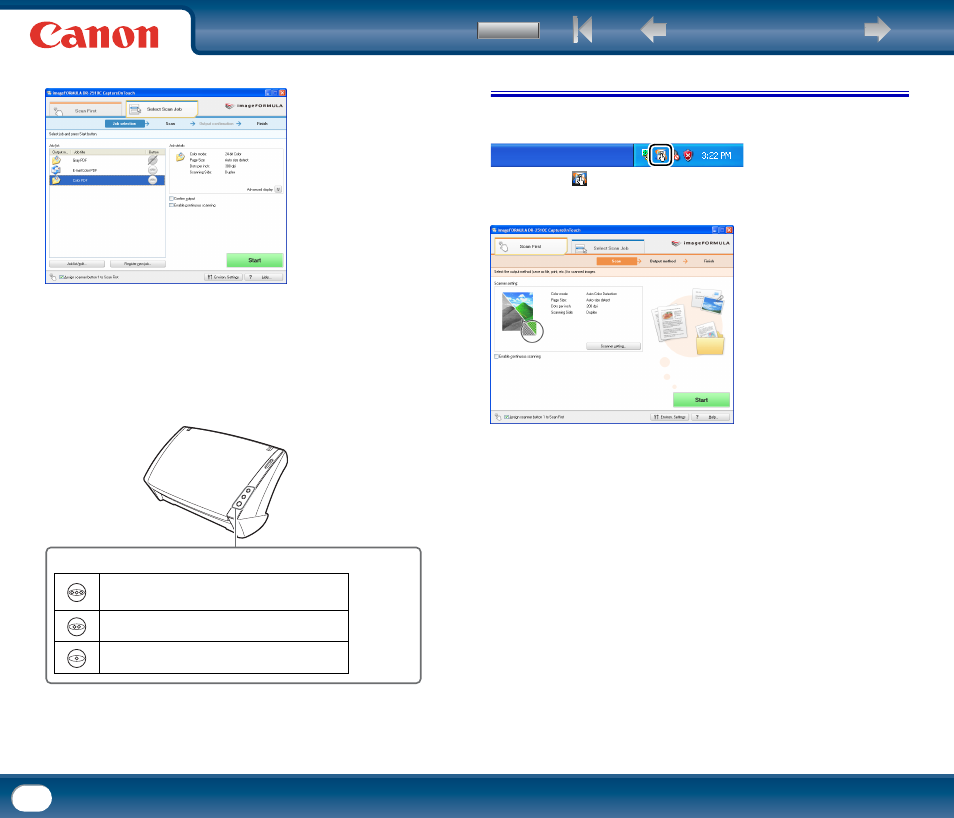954x818 pixels.
Task: Click the two-dot job button icon in table
Action: click(x=77, y=626)
